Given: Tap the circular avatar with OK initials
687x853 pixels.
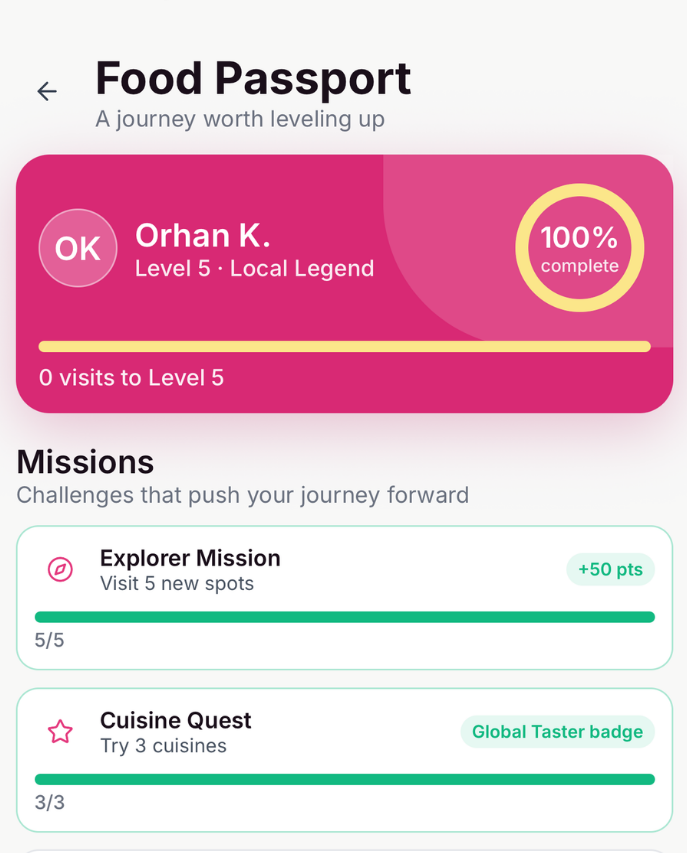Looking at the screenshot, I should pyautogui.click(x=77, y=248).
